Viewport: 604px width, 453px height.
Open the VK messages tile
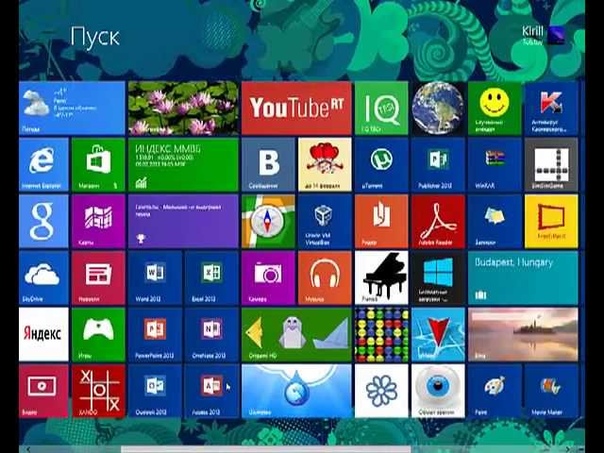268,164
